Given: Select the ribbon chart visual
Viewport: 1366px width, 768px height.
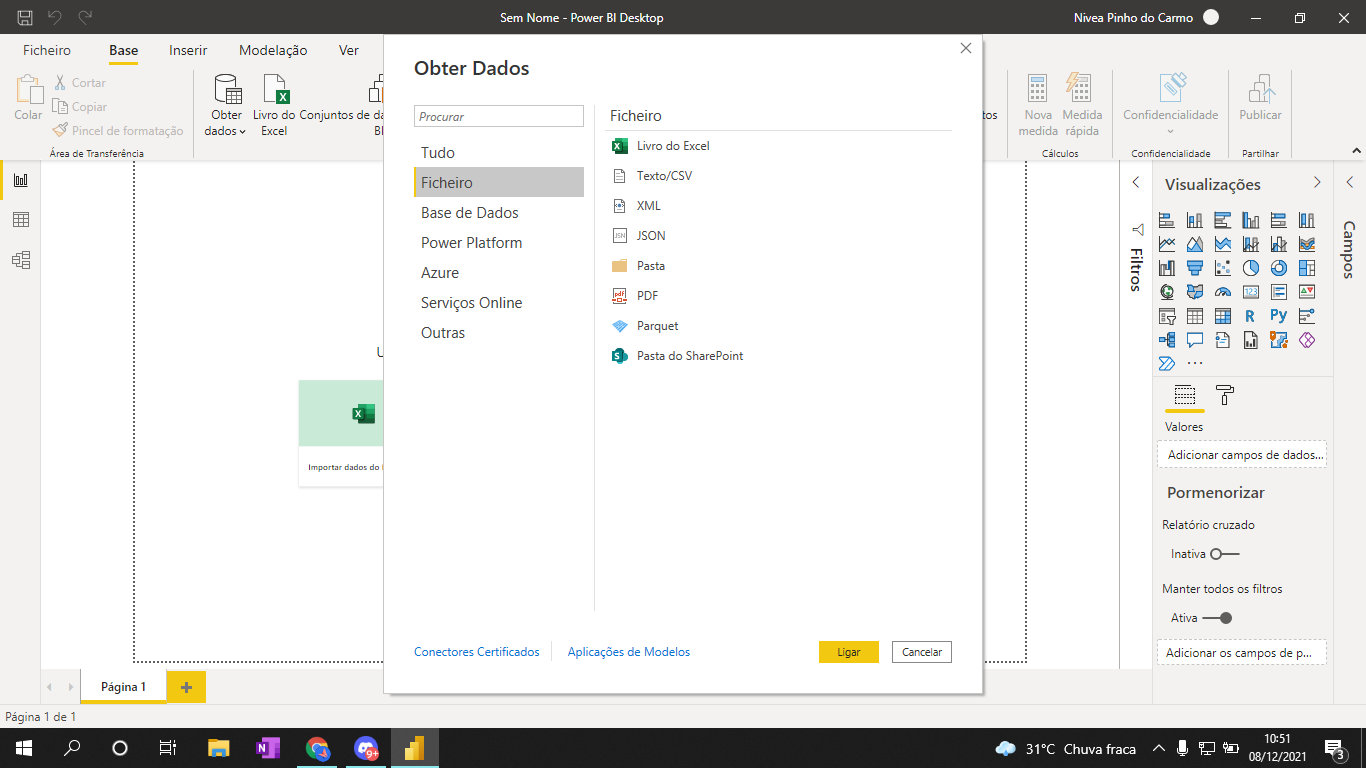Looking at the screenshot, I should pos(1306,244).
